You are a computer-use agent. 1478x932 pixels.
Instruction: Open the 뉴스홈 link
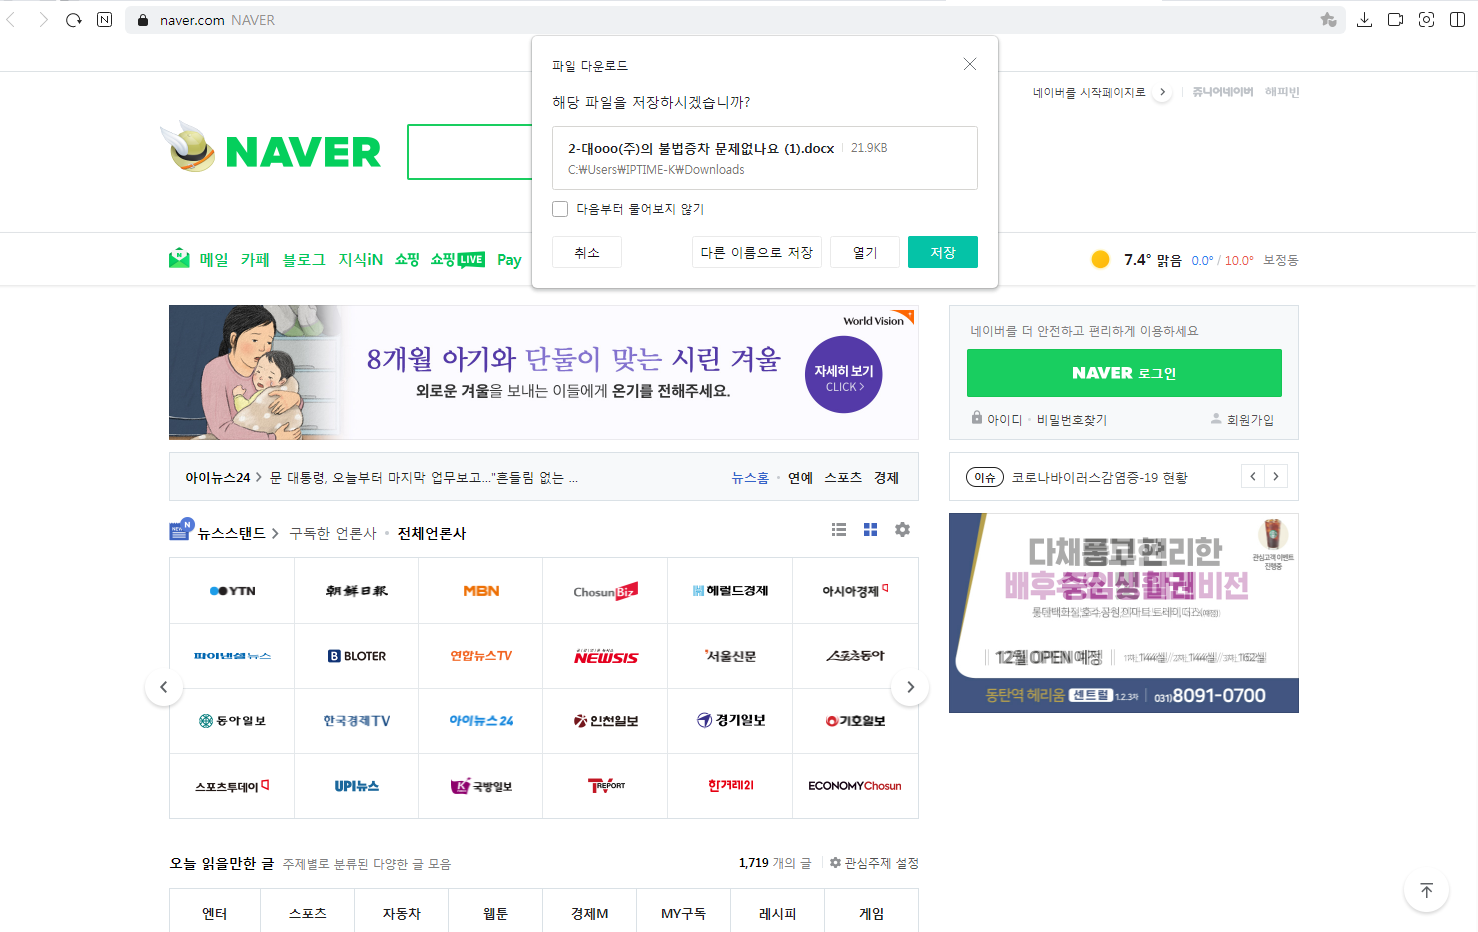750,478
